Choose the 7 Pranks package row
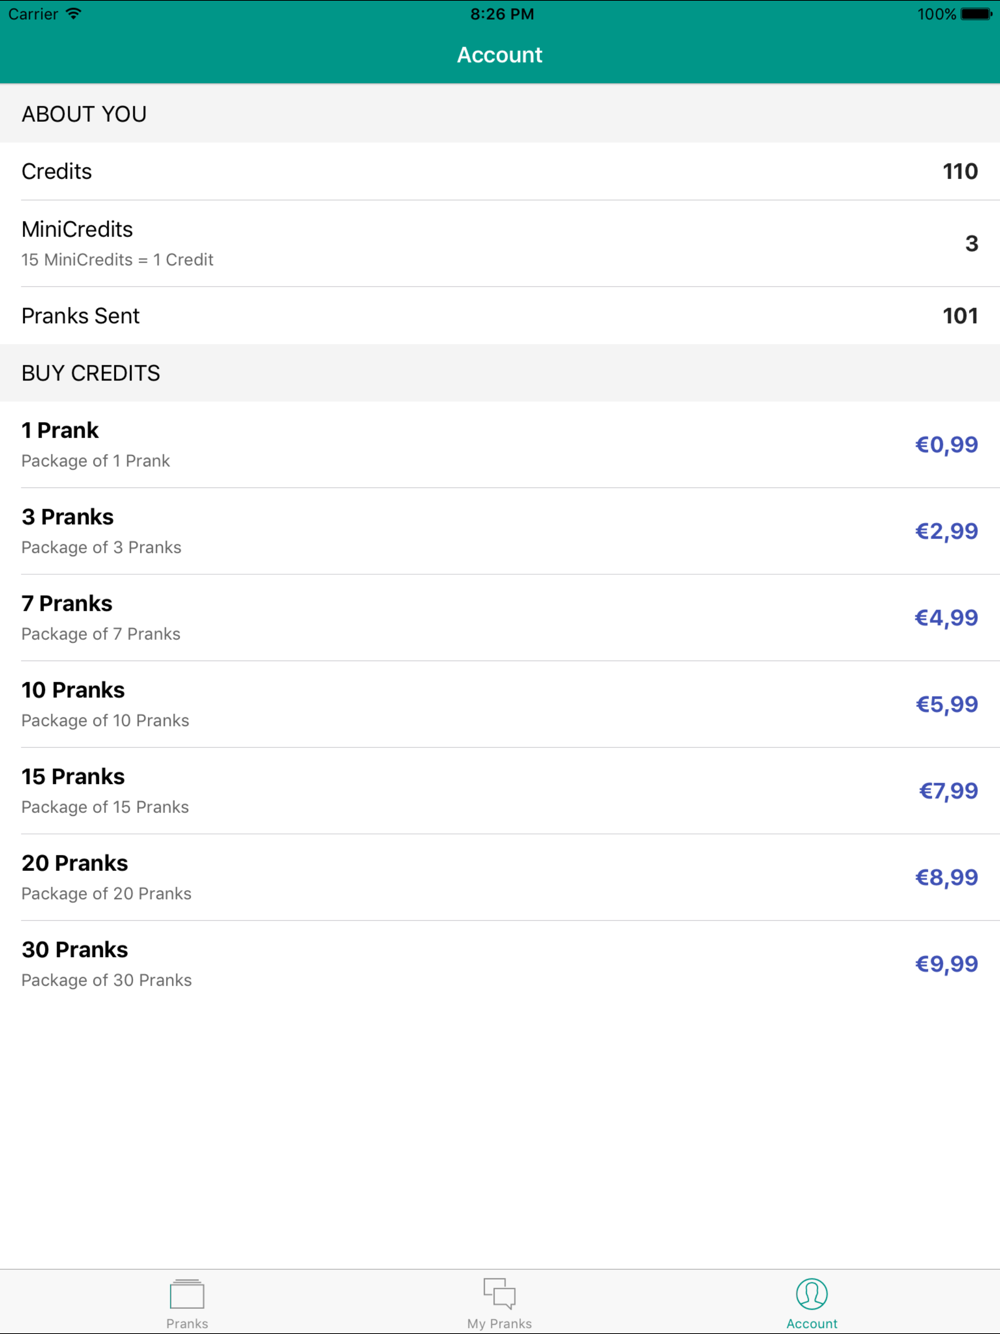 click(x=500, y=618)
